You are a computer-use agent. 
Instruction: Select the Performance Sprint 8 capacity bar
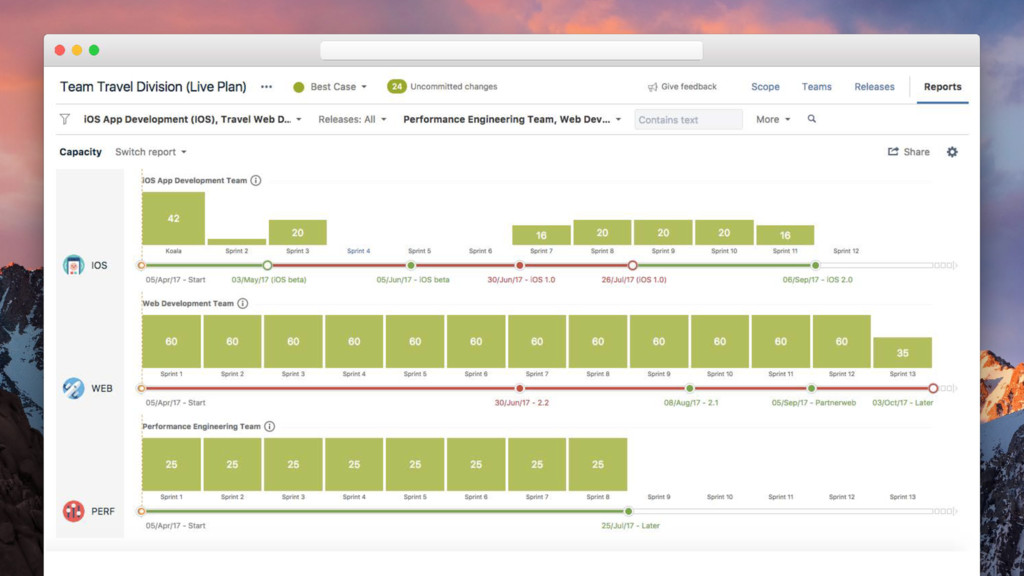[x=598, y=464]
